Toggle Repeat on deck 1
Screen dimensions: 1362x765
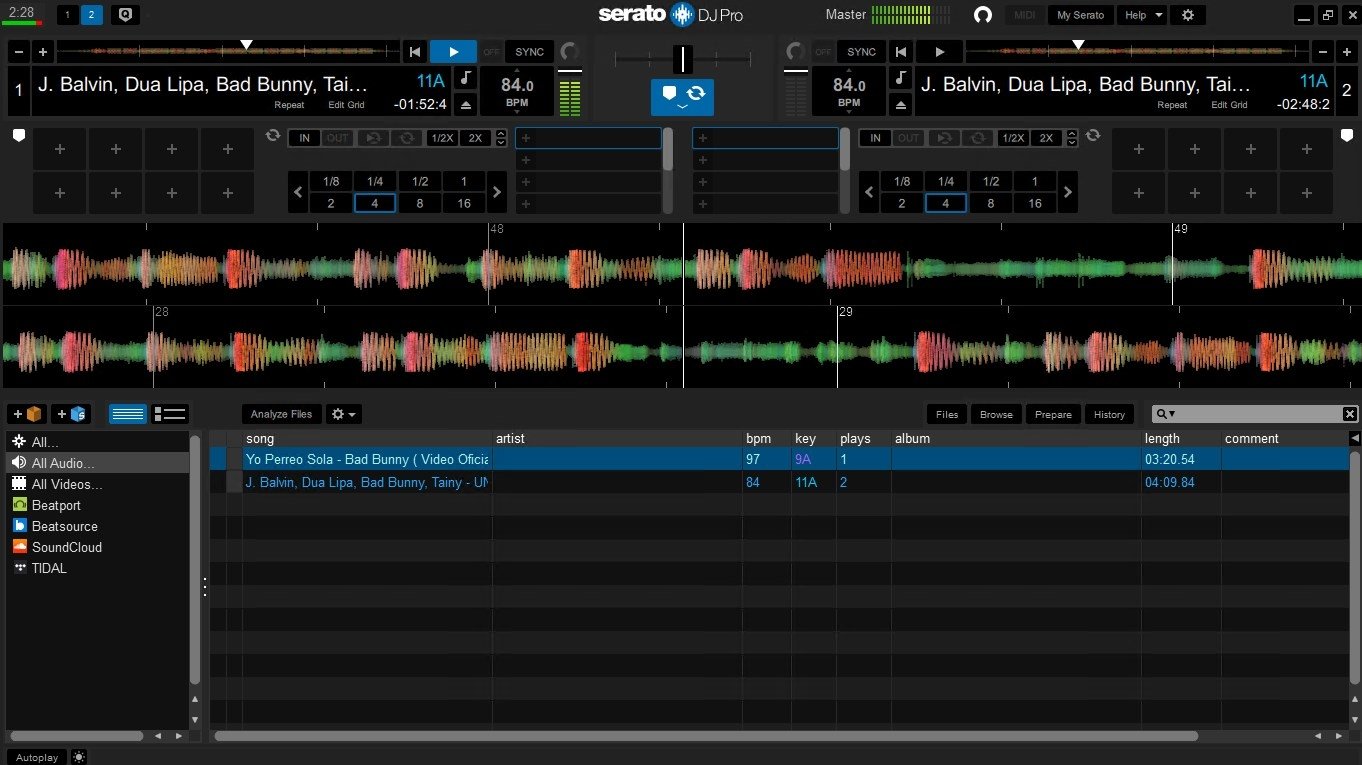(290, 105)
